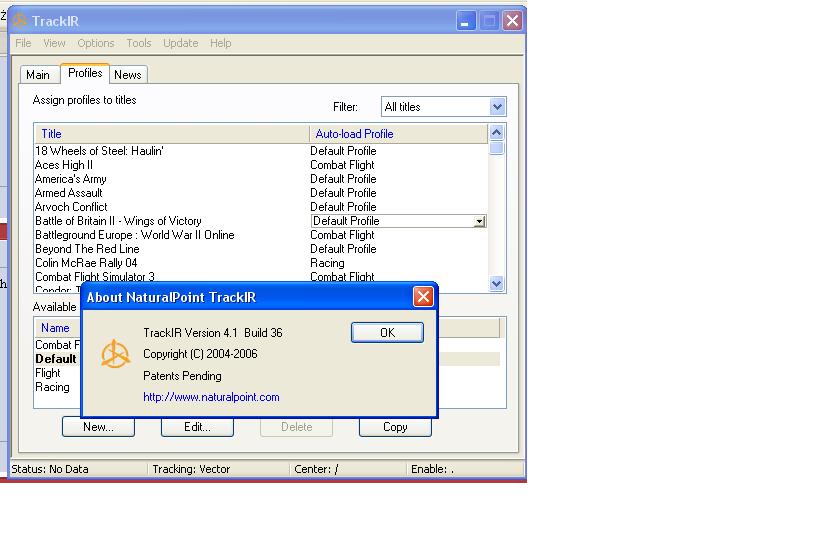Image resolution: width=814 pixels, height=545 pixels.
Task: Select Combat F profile in available list
Action: (58, 345)
